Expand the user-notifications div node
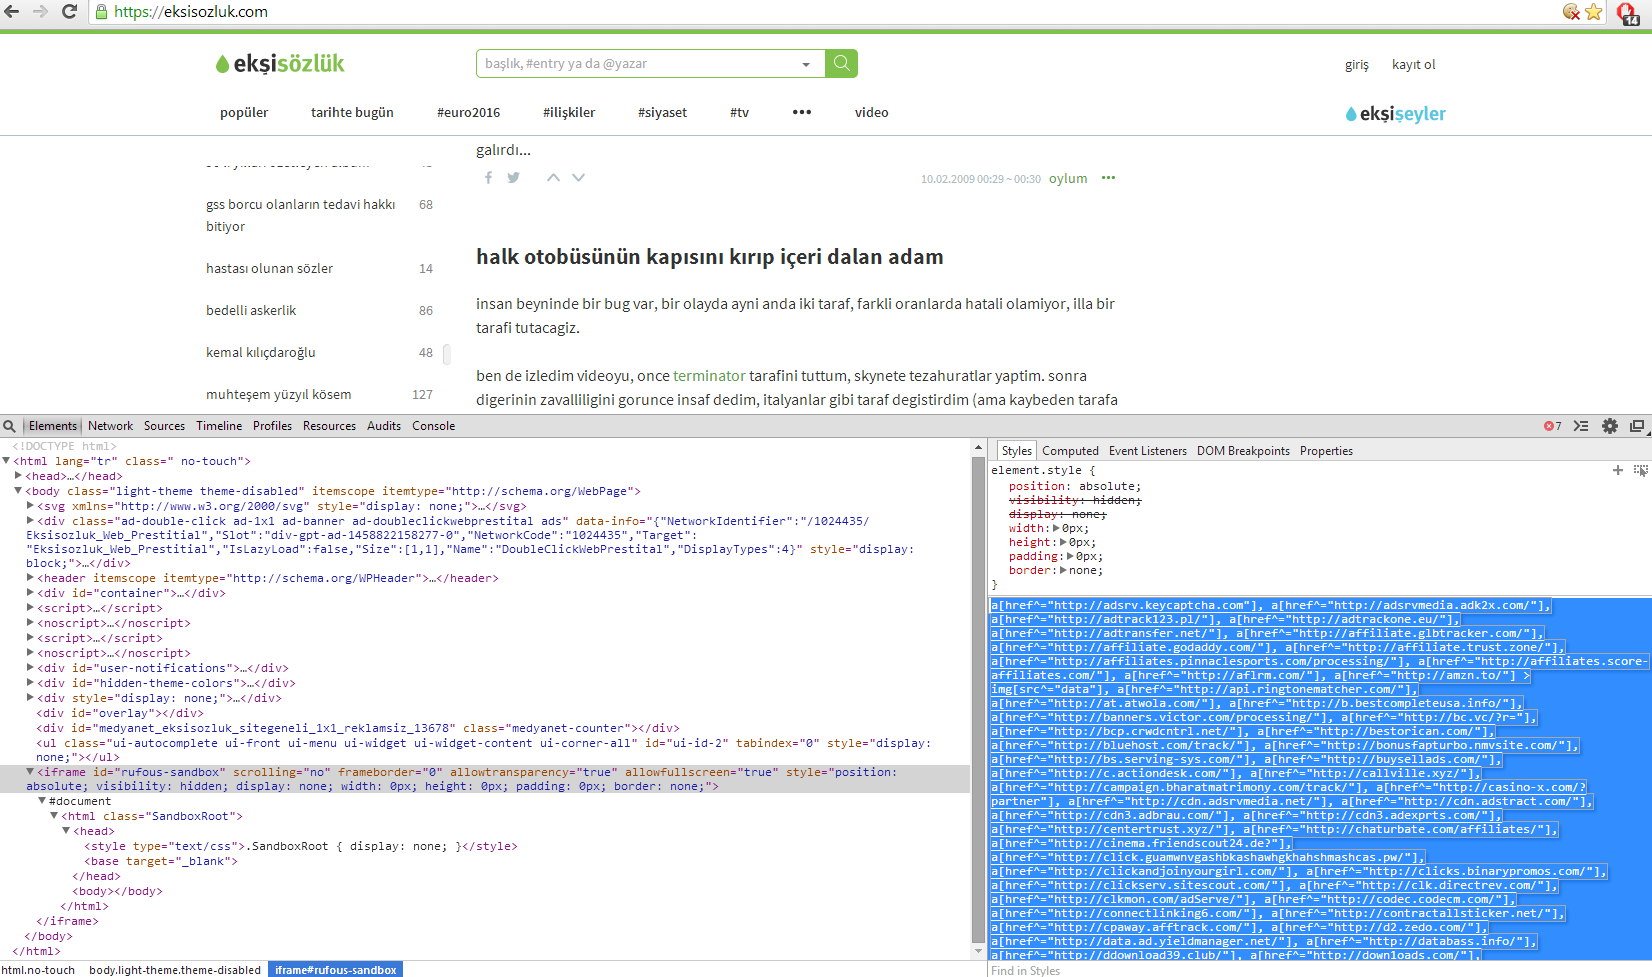The width and height of the screenshot is (1652, 977). click(x=30, y=668)
